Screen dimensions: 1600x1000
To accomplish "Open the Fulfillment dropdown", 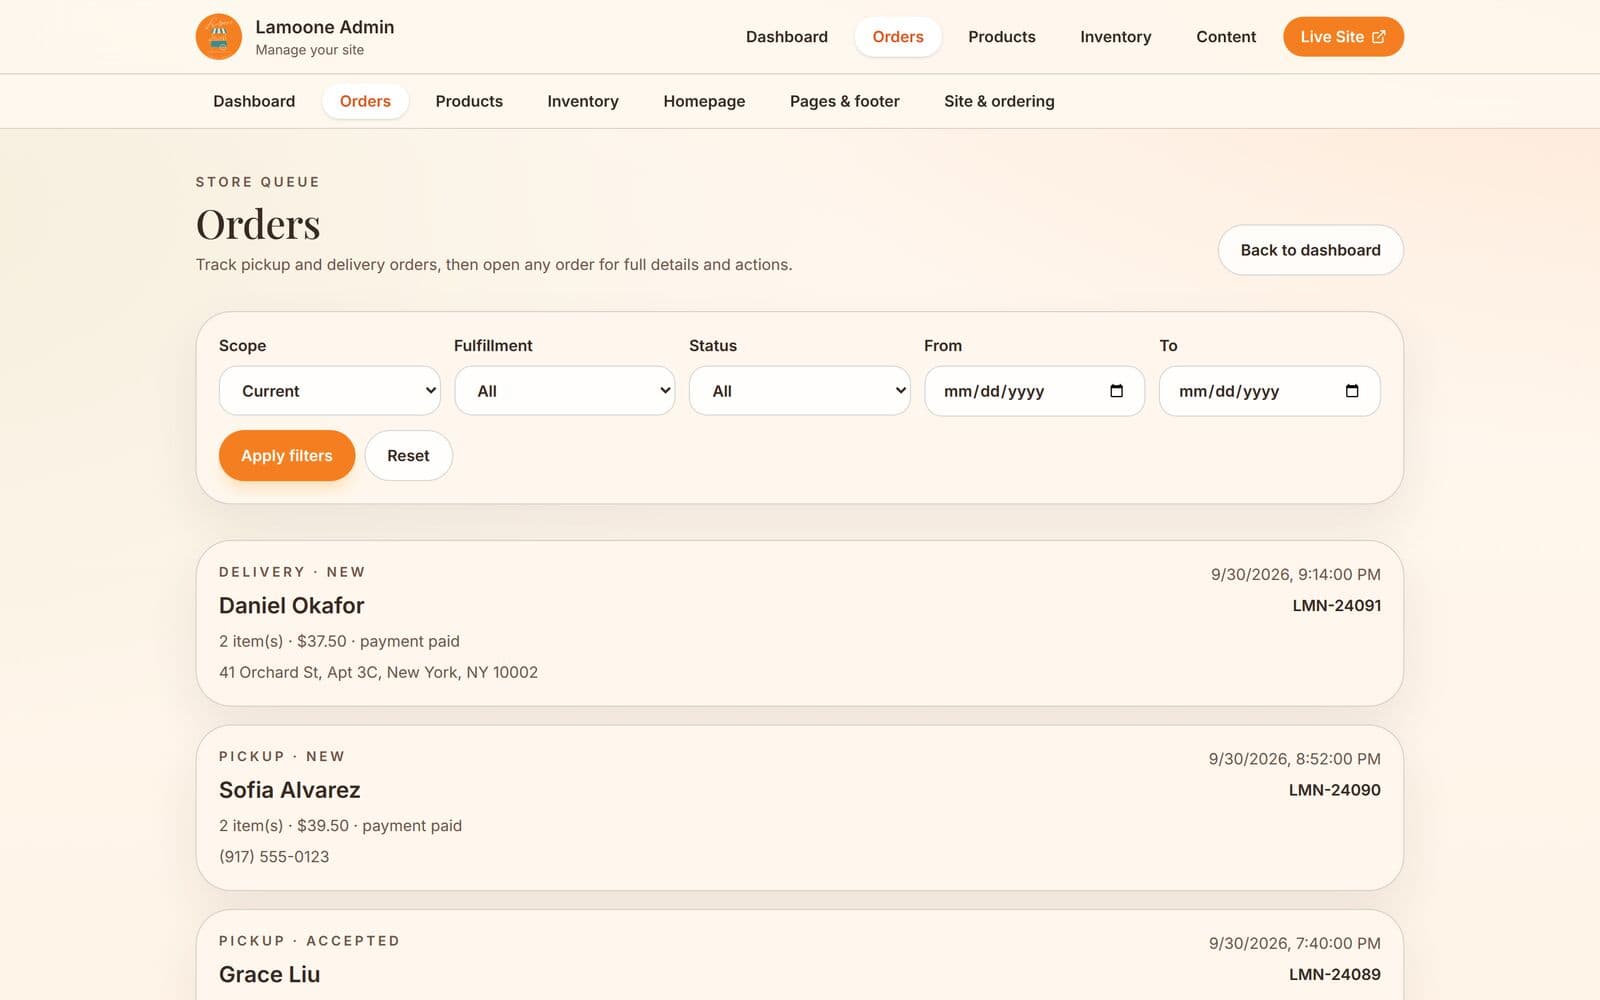I will 565,391.
